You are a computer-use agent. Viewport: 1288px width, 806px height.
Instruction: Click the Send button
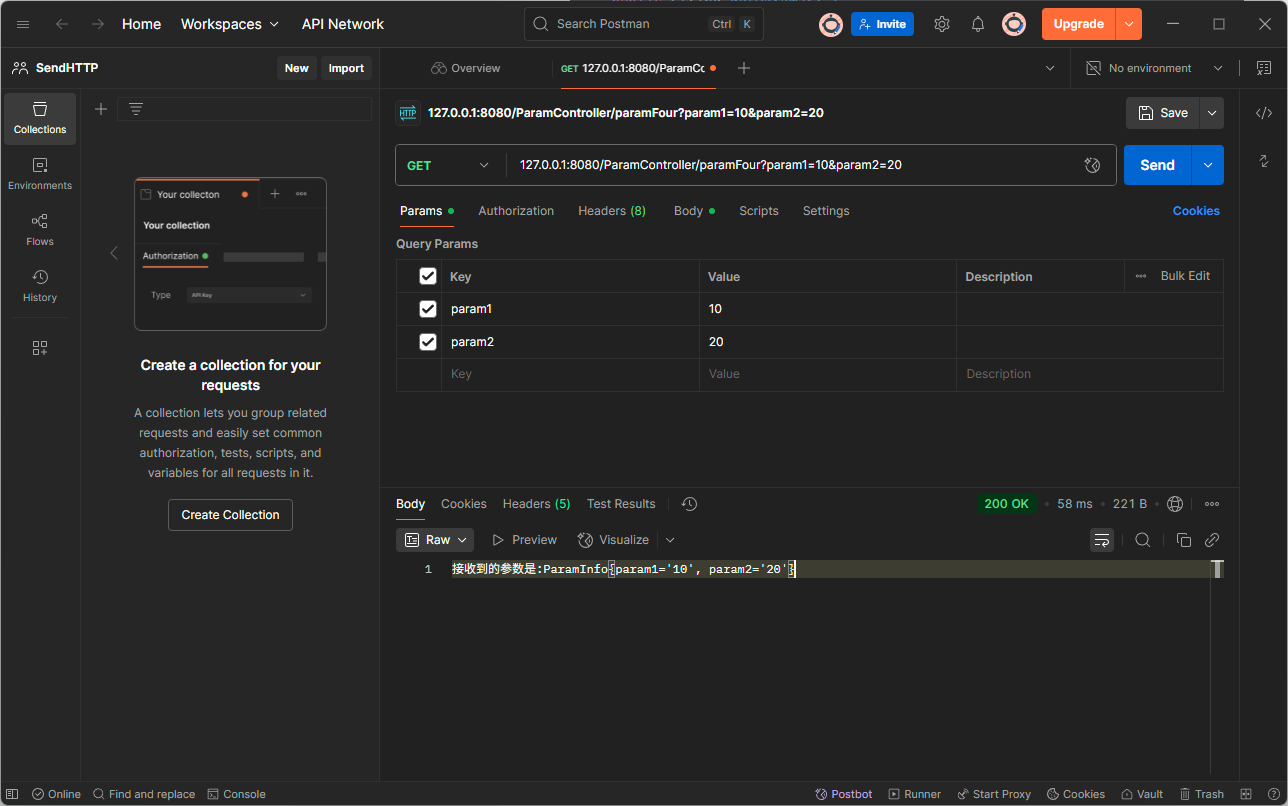coord(1158,165)
